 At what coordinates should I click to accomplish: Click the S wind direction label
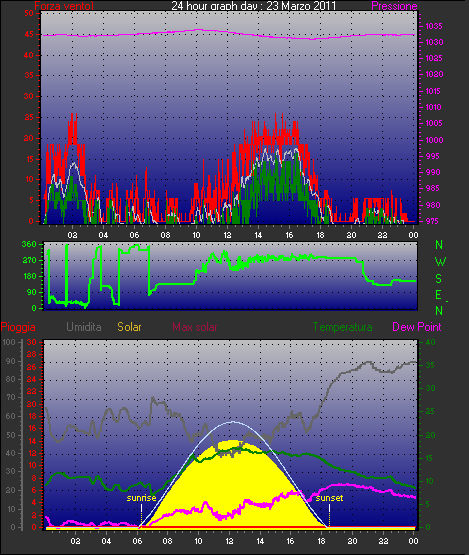439,279
